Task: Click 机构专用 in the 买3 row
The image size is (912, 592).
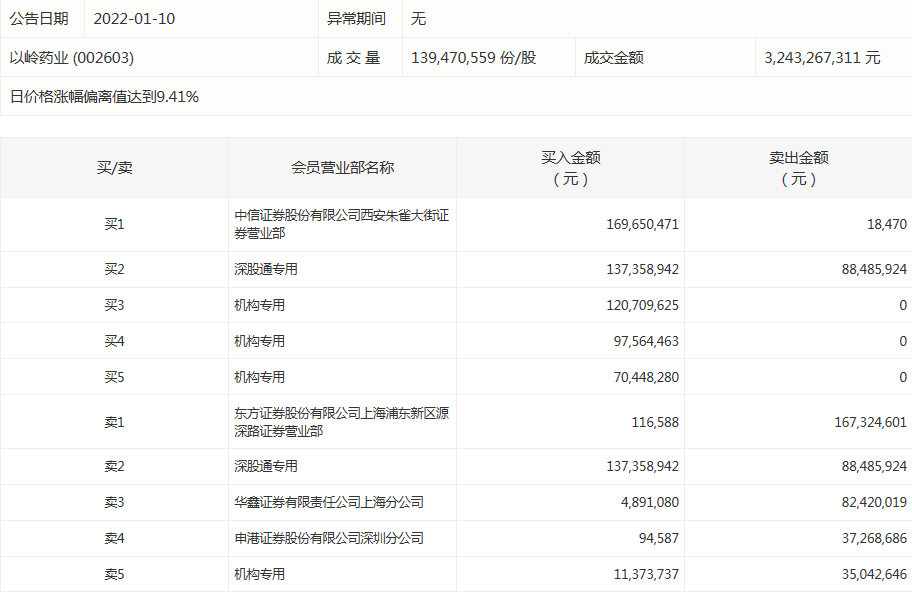Action: 260,305
